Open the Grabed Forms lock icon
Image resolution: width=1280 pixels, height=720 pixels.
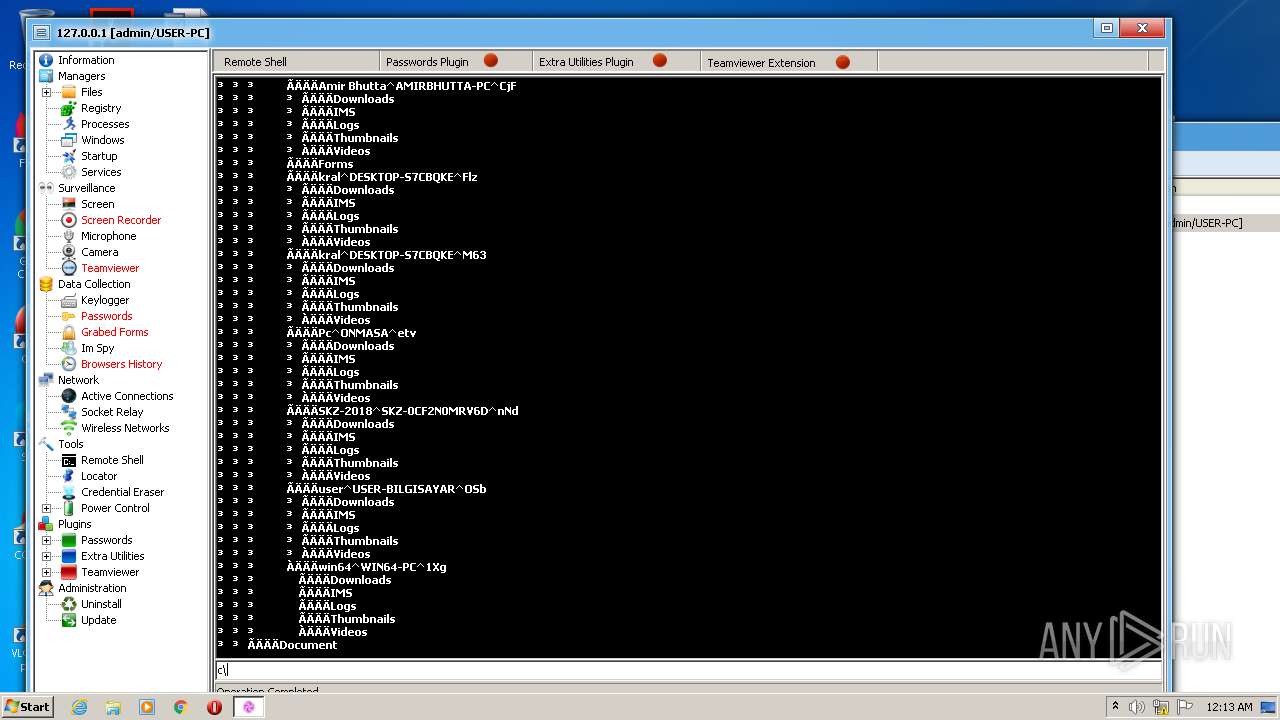pos(69,332)
